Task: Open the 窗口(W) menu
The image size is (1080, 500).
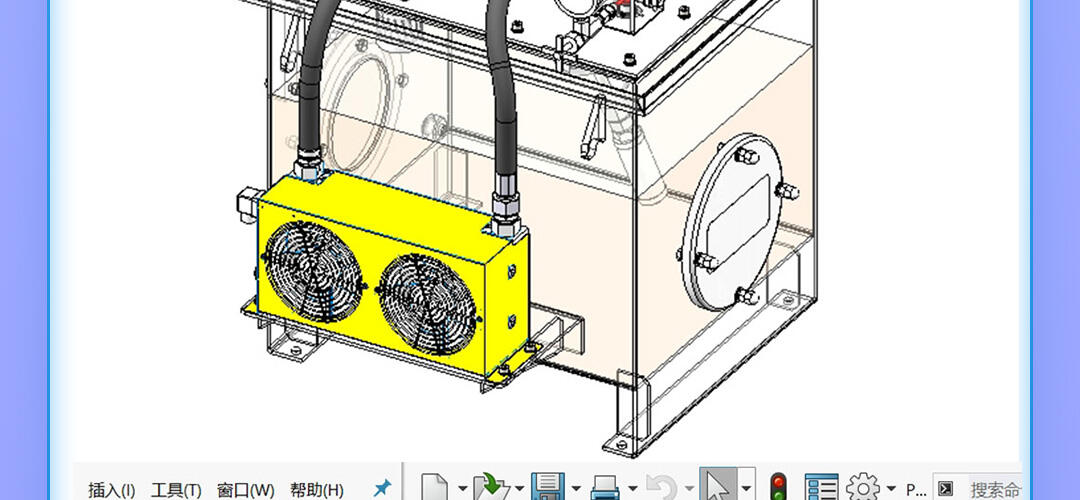Action: pyautogui.click(x=245, y=490)
